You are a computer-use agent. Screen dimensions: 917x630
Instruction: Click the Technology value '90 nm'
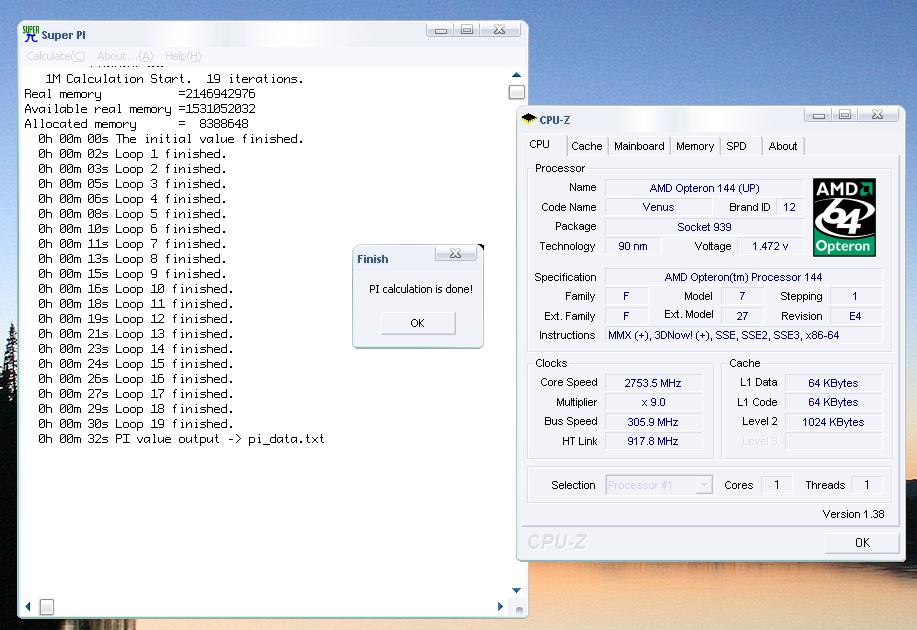[633, 246]
